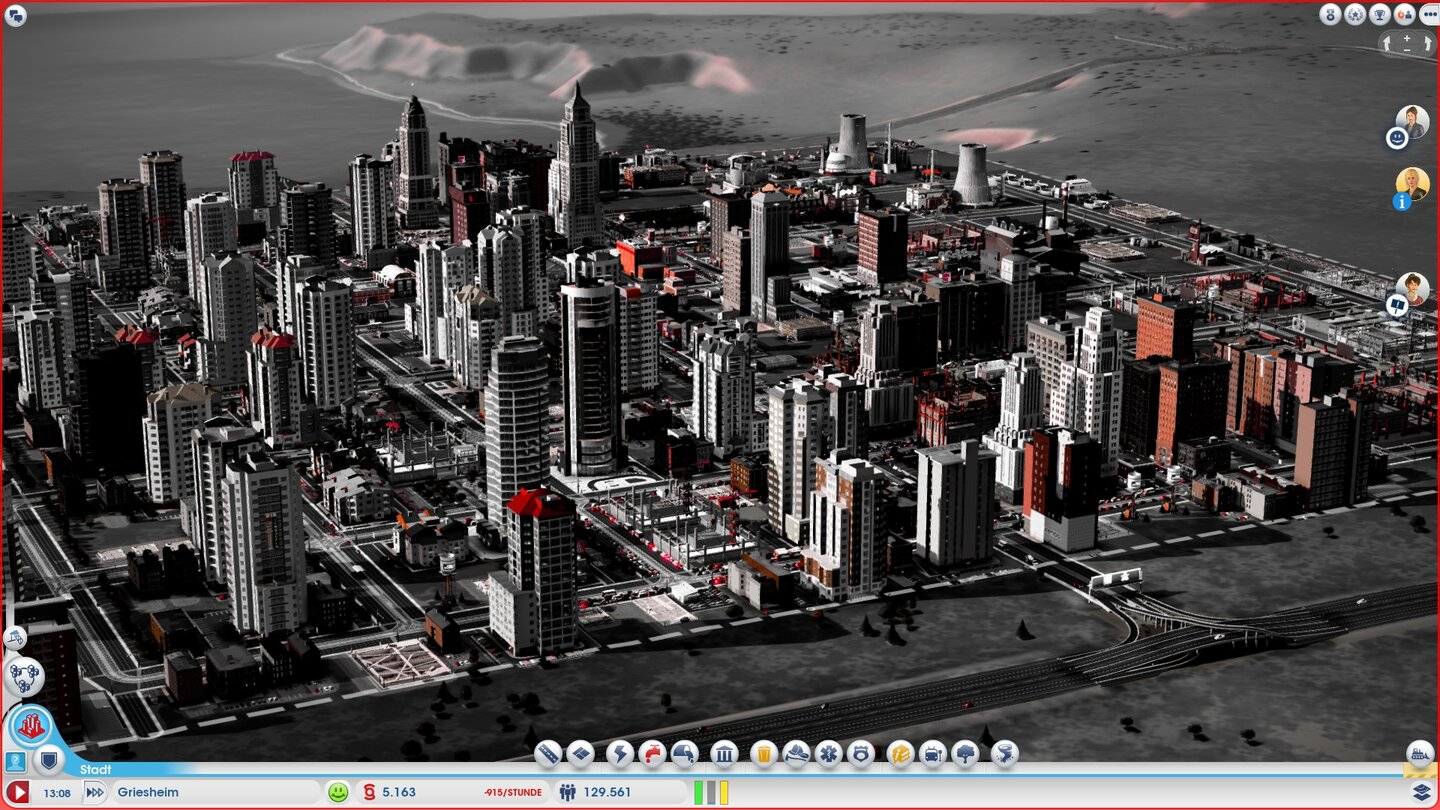1440x810 pixels.
Task: Click the city name Griesheim field
Action: tap(215, 793)
